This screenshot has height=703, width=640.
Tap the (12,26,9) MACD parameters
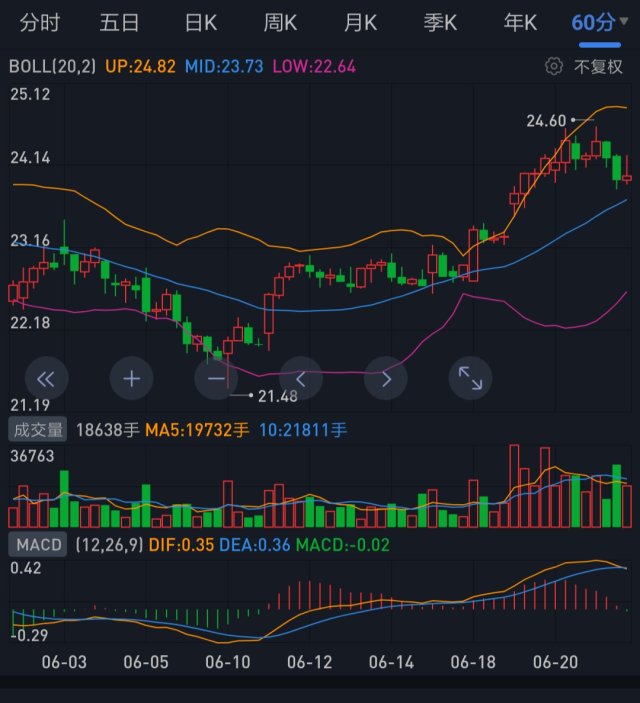click(x=109, y=545)
